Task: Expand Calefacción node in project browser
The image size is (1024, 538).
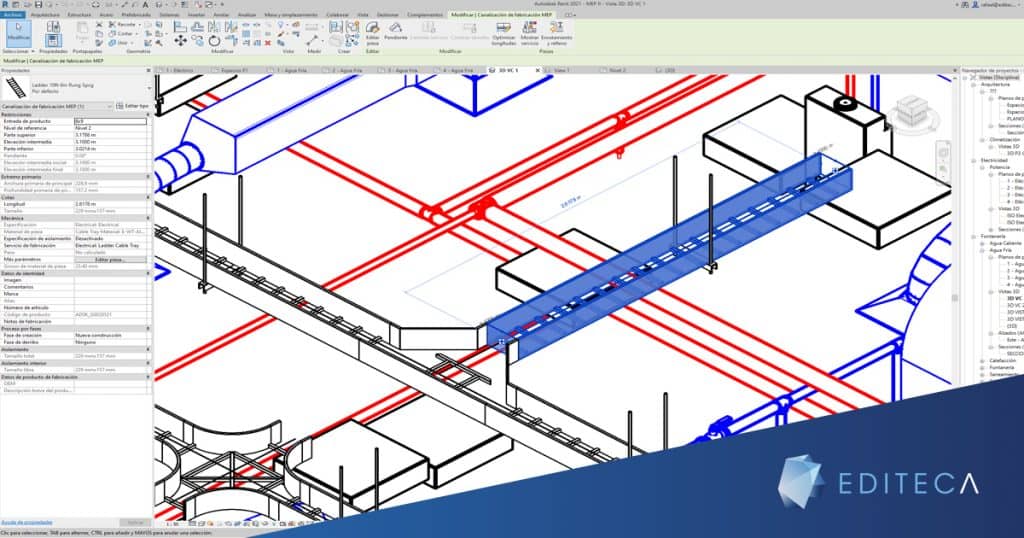Action: click(x=982, y=360)
